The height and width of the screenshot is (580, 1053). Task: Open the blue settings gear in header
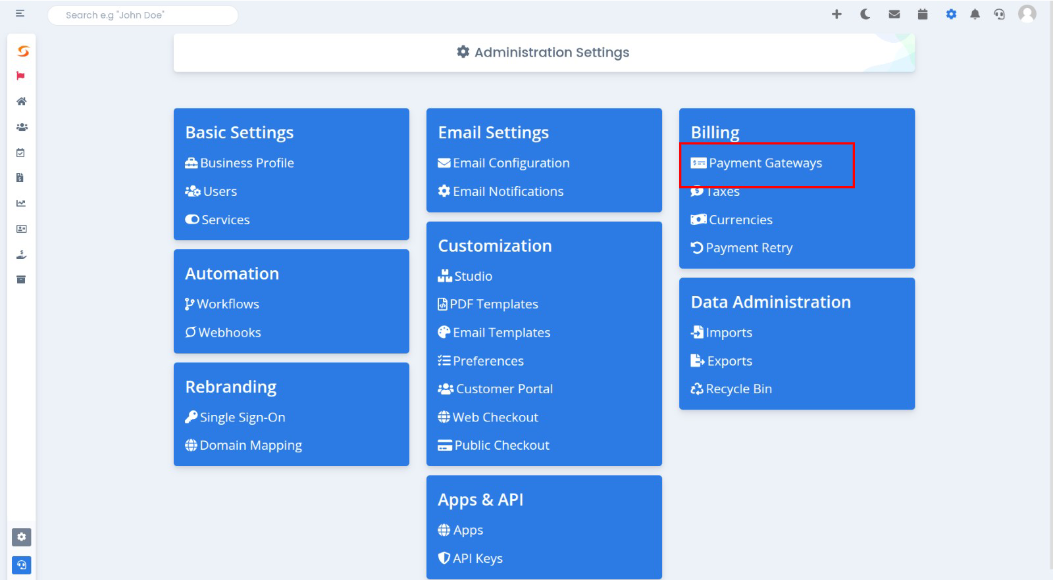(951, 14)
